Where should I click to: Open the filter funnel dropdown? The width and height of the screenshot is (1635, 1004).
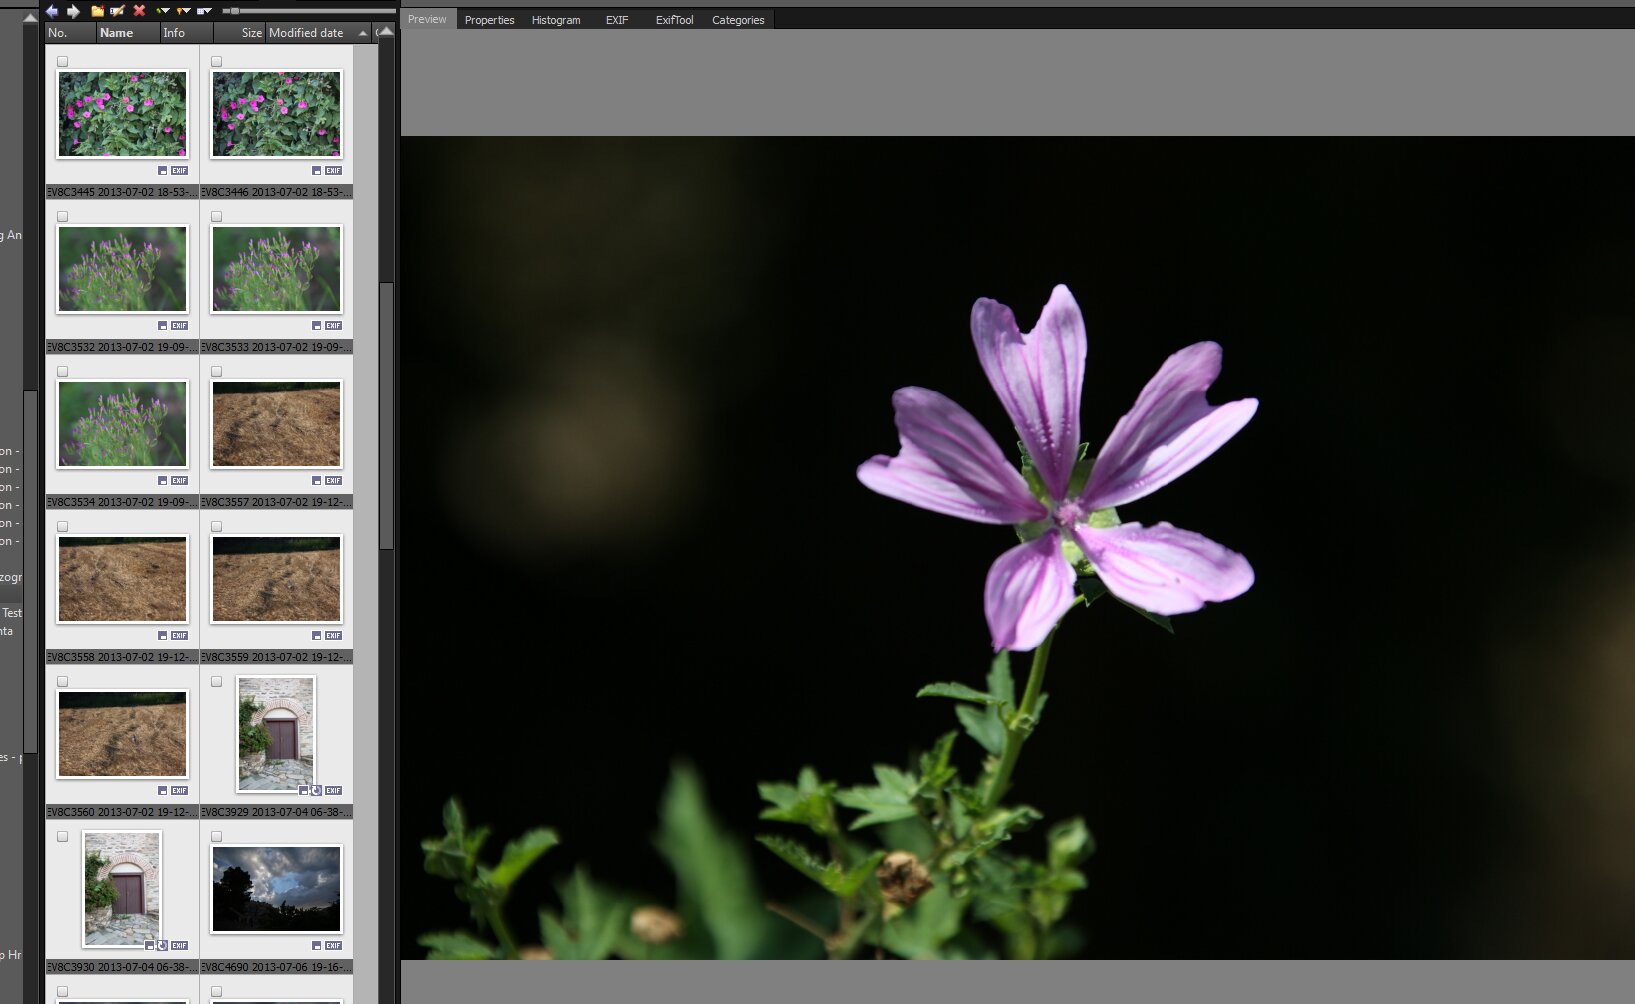(x=183, y=11)
